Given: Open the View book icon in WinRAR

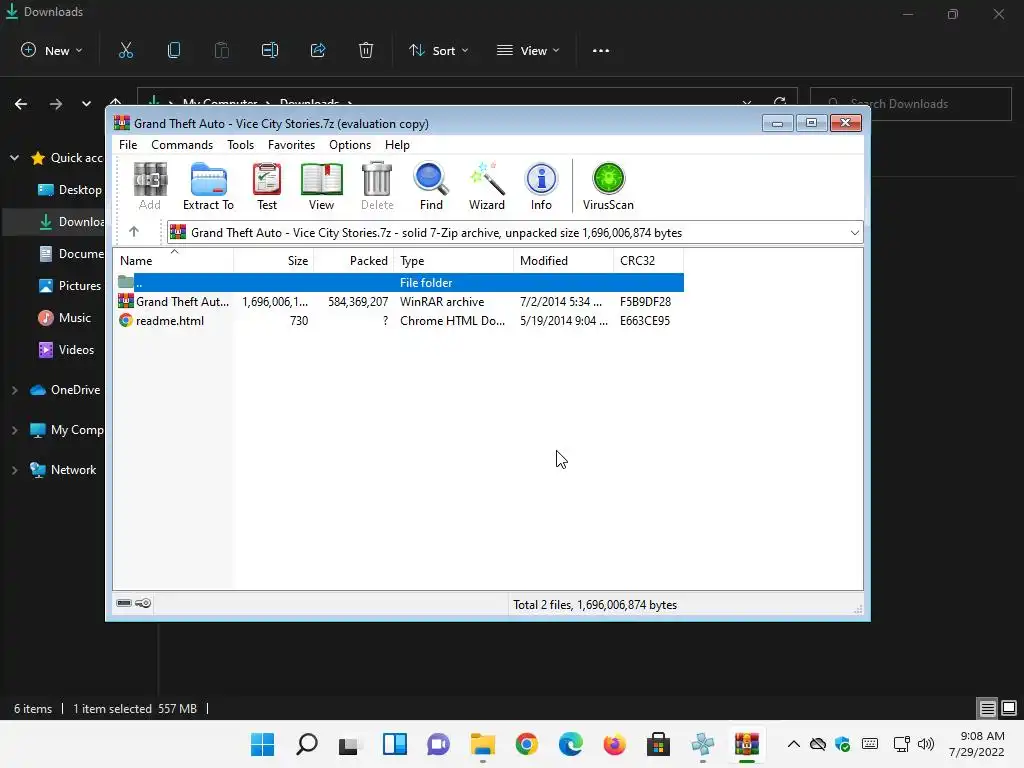Looking at the screenshot, I should click(321, 186).
